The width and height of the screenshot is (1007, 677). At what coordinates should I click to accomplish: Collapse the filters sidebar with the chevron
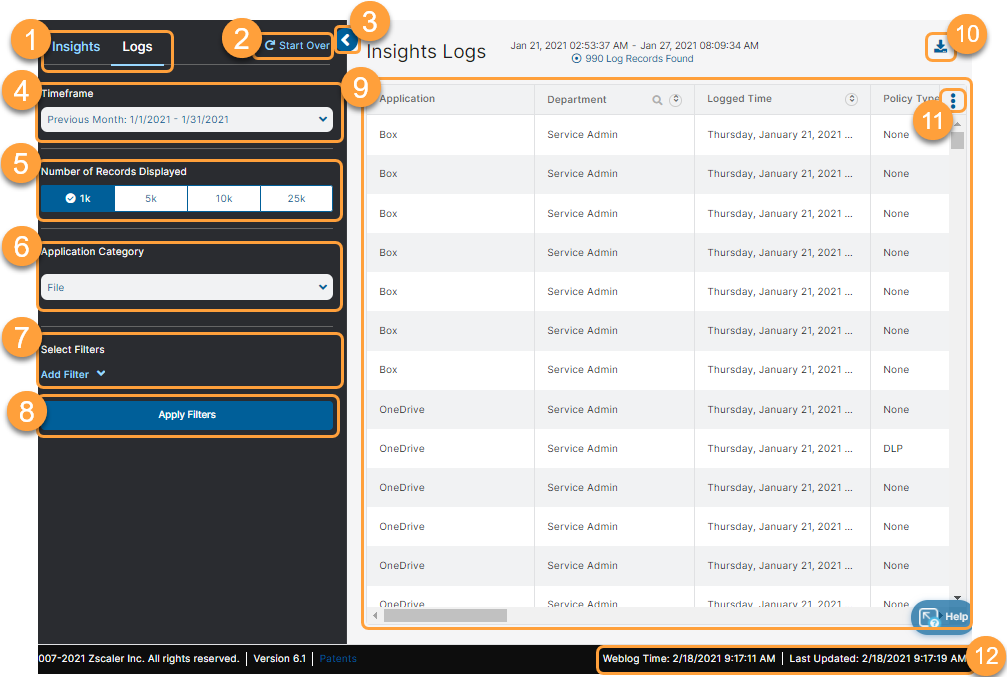point(346,39)
